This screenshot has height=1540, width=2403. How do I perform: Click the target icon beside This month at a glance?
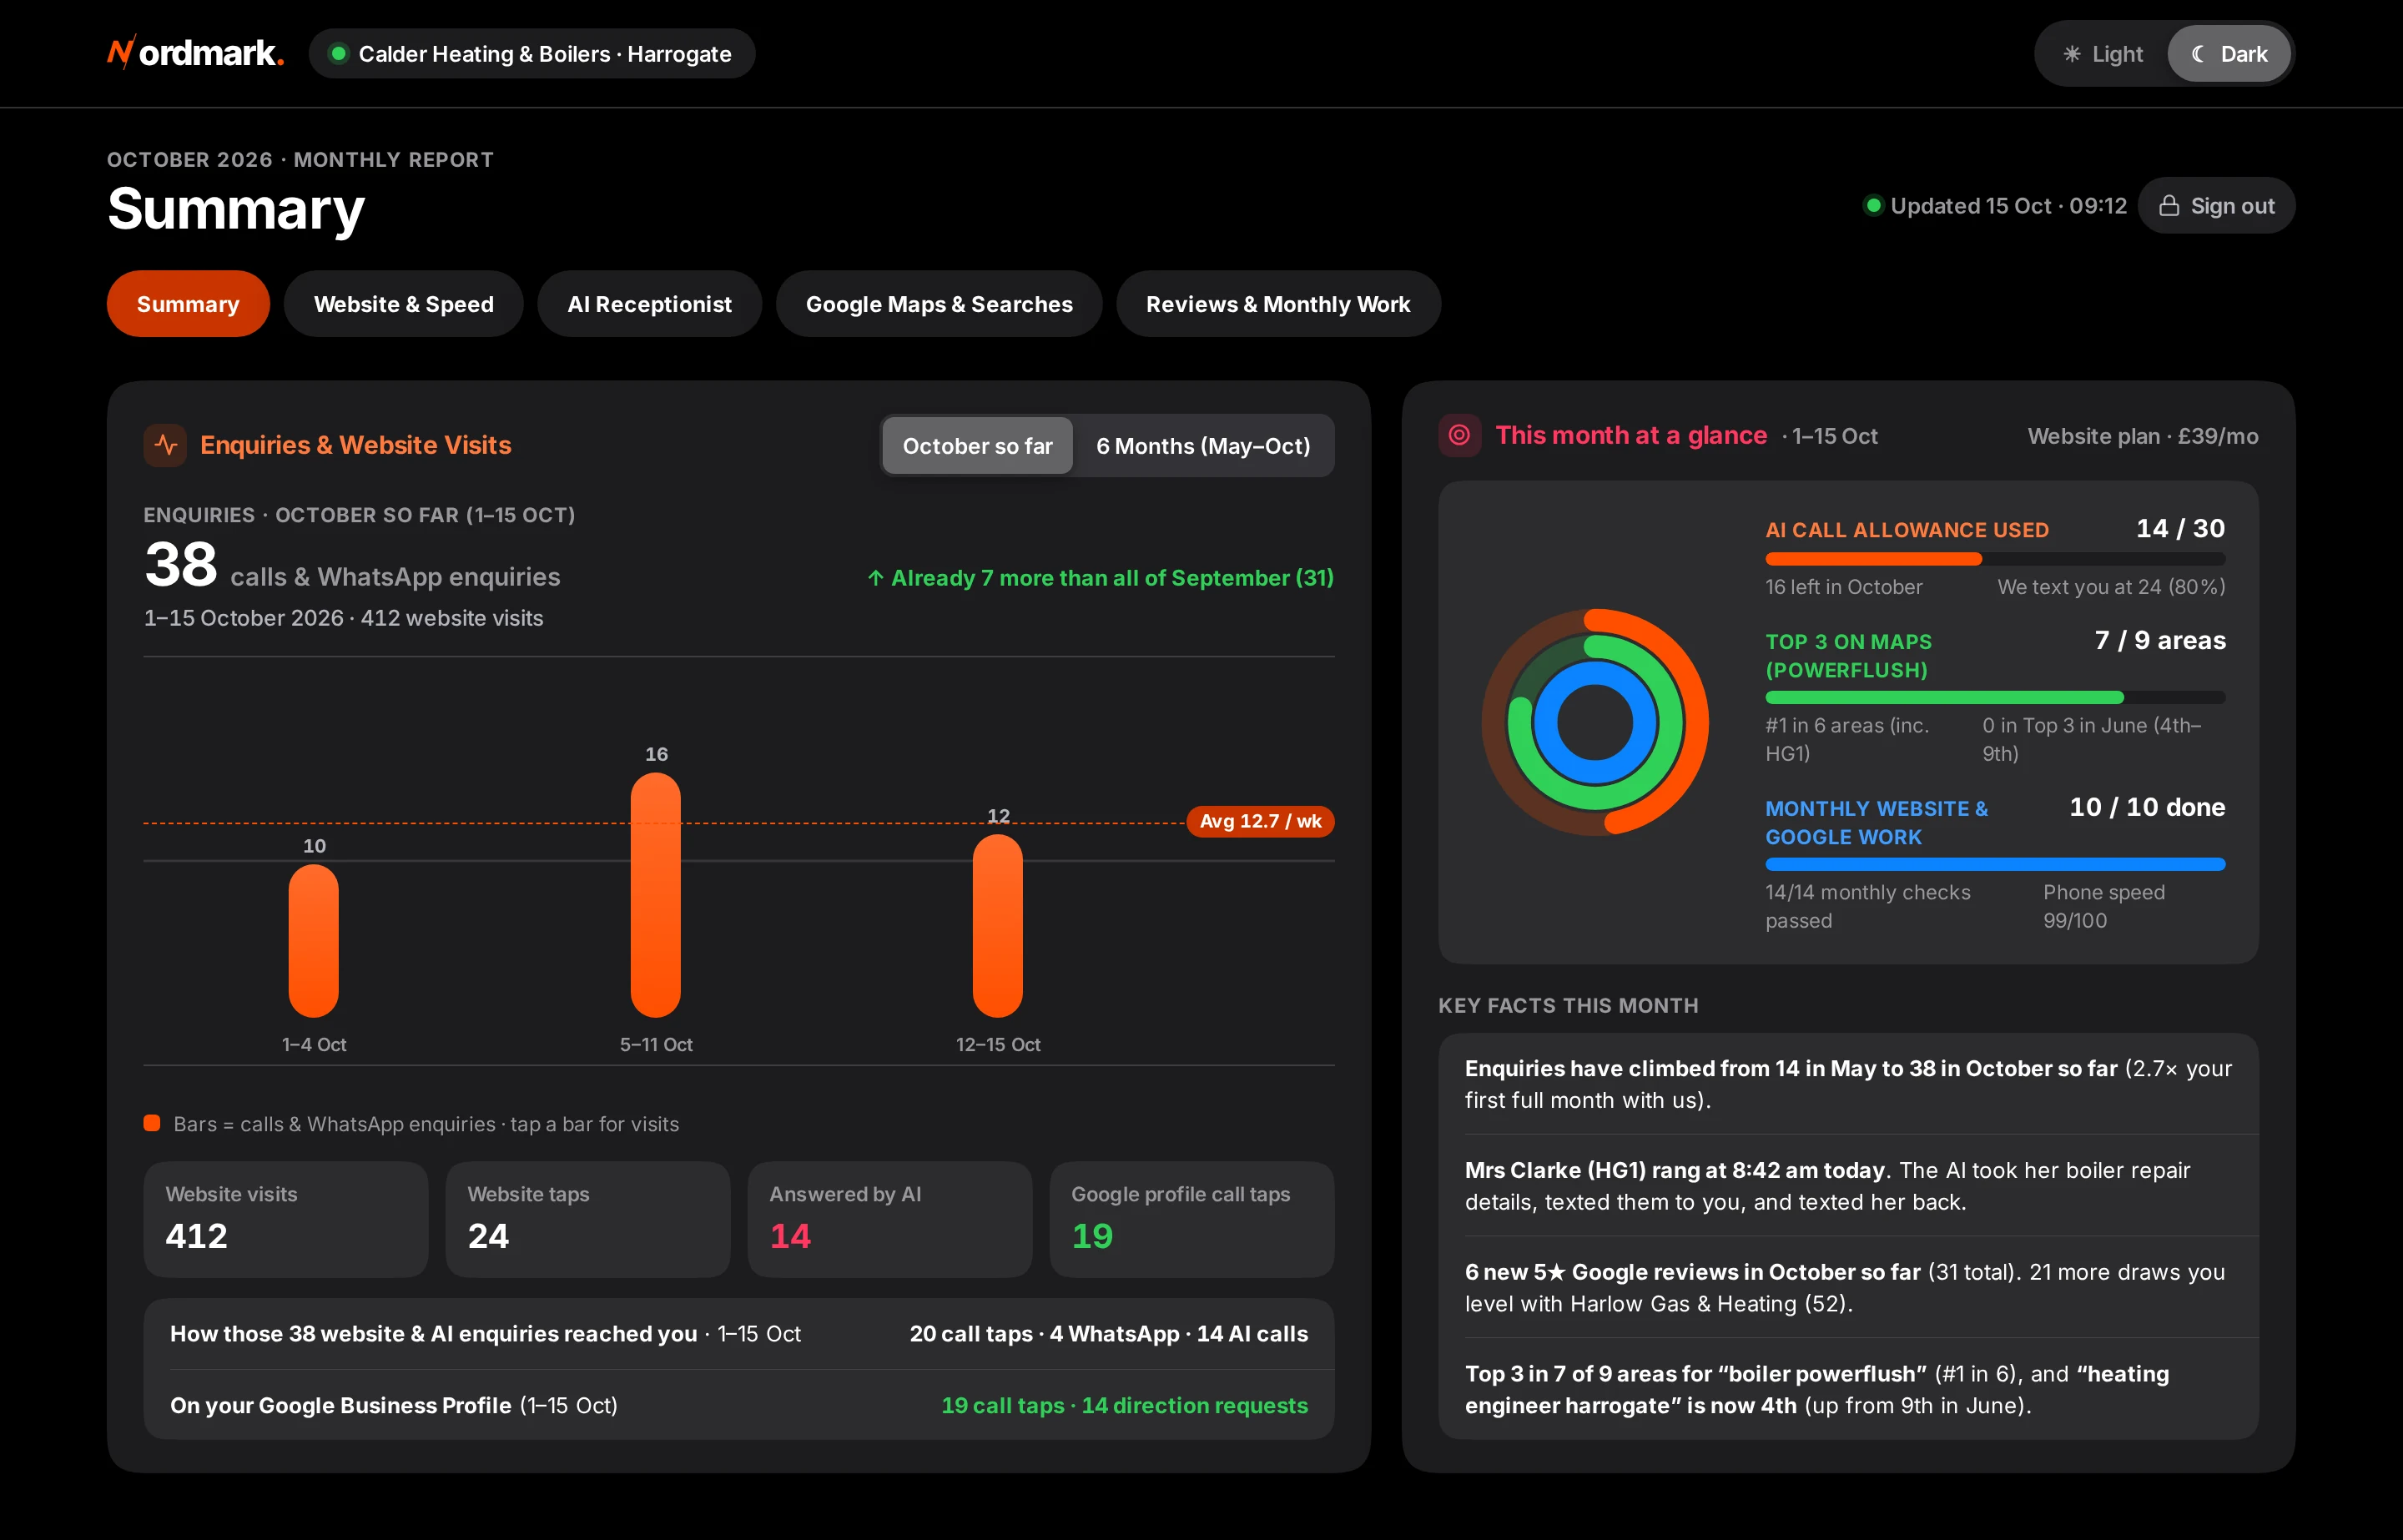pyautogui.click(x=1459, y=435)
